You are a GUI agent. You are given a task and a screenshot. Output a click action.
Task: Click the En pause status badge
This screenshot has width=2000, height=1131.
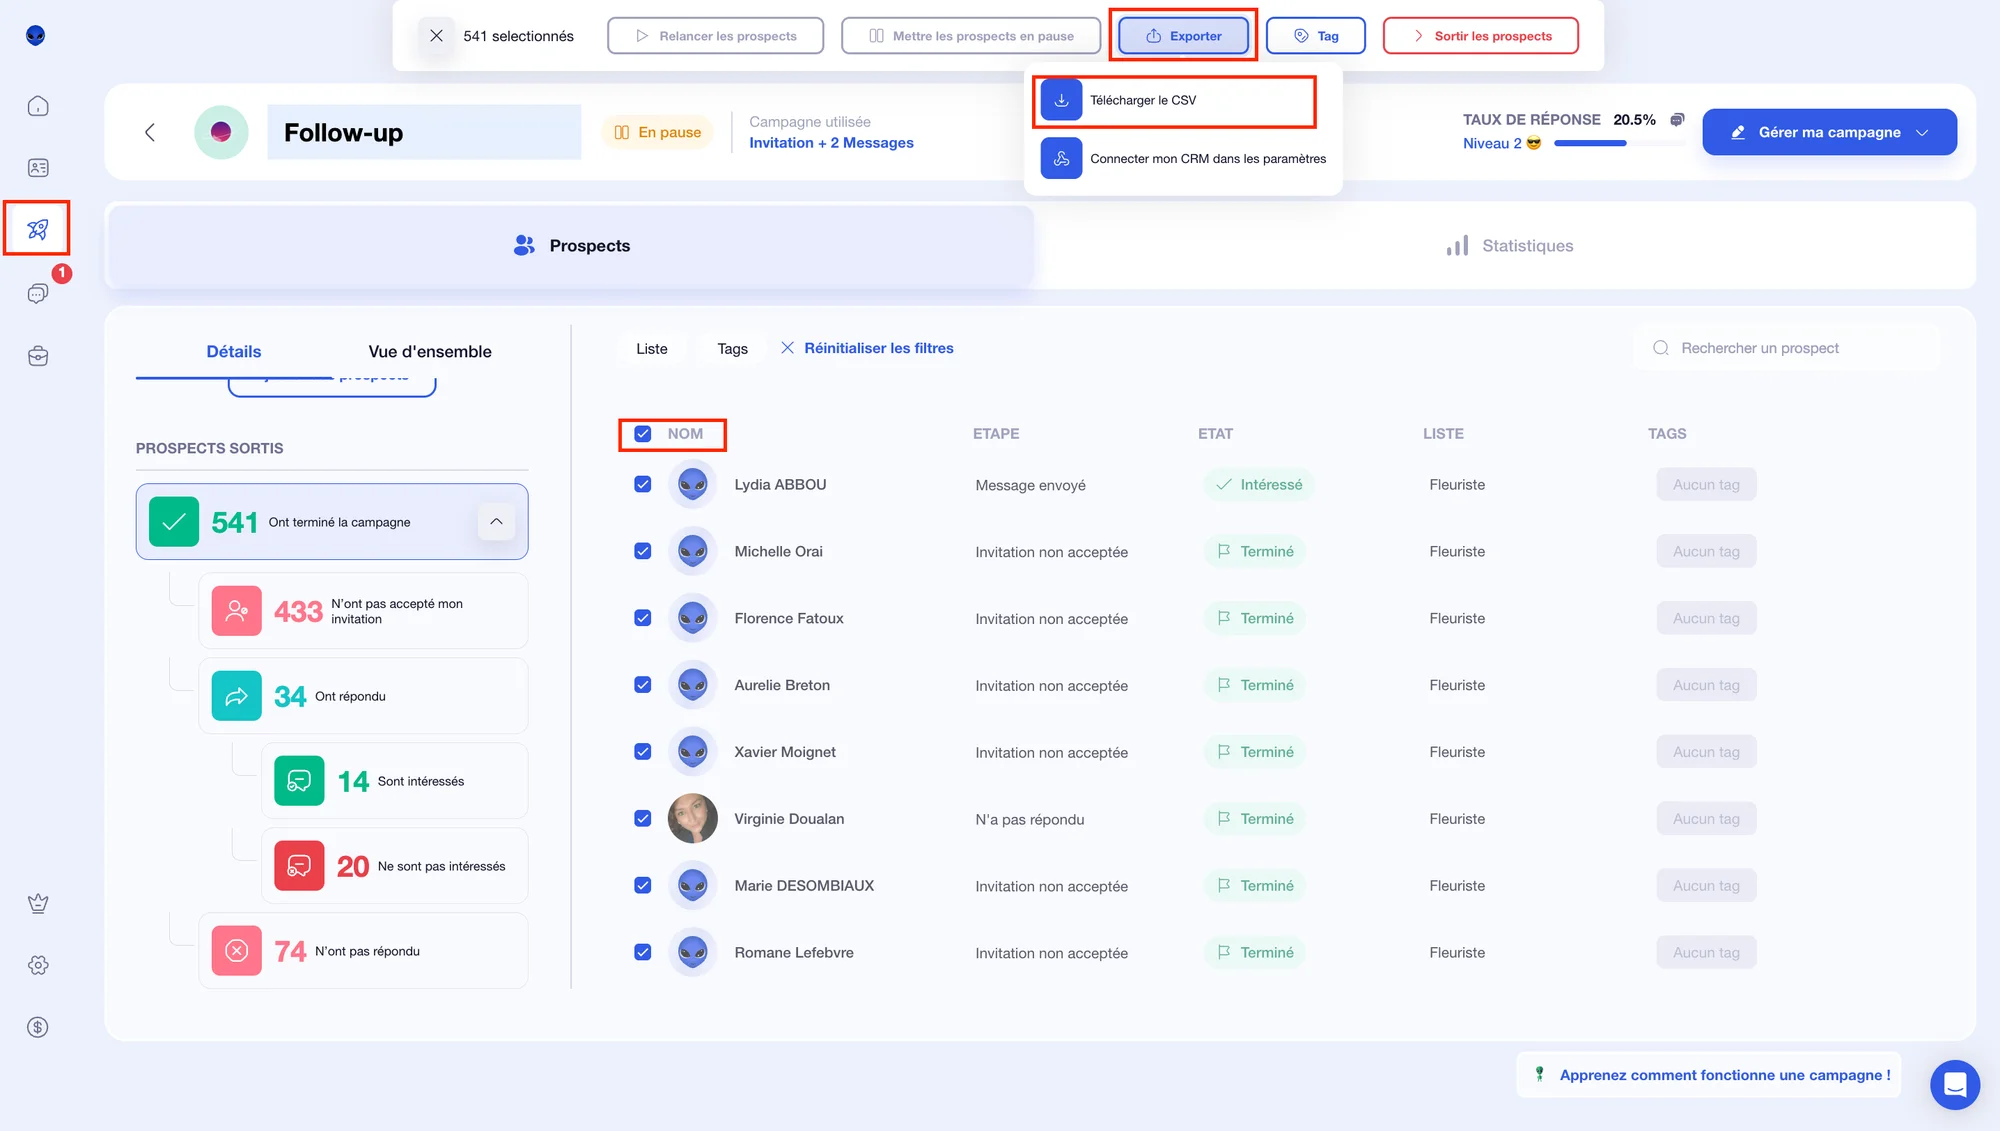657,132
